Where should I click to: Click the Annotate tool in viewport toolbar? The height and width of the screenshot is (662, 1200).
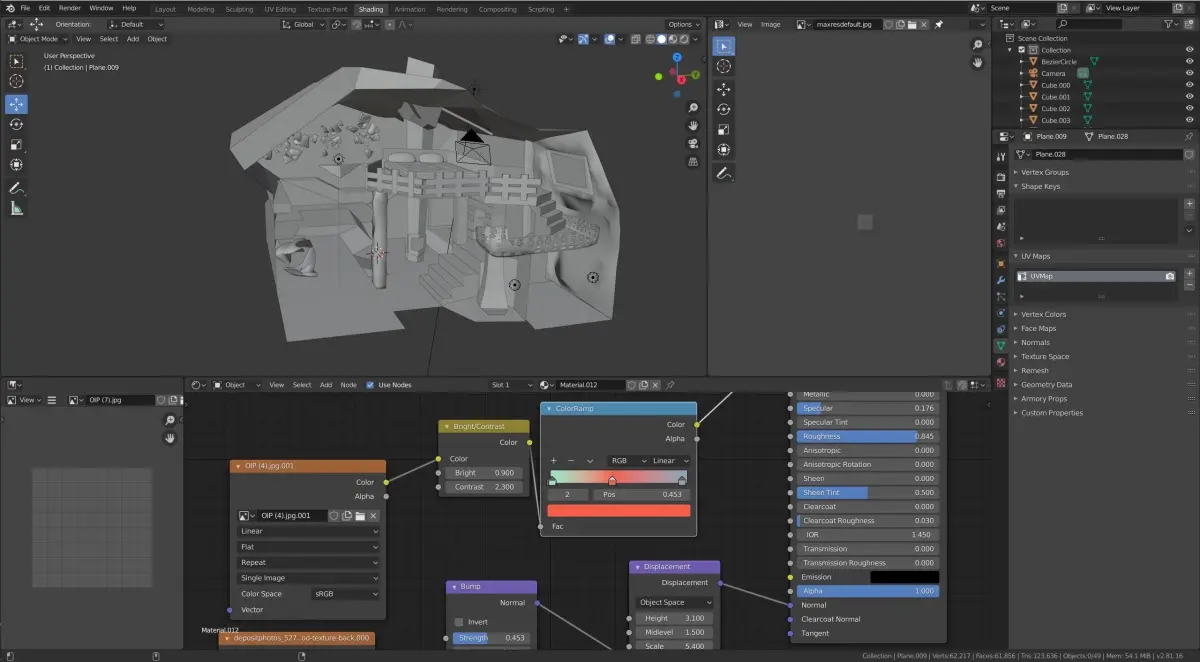point(16,187)
